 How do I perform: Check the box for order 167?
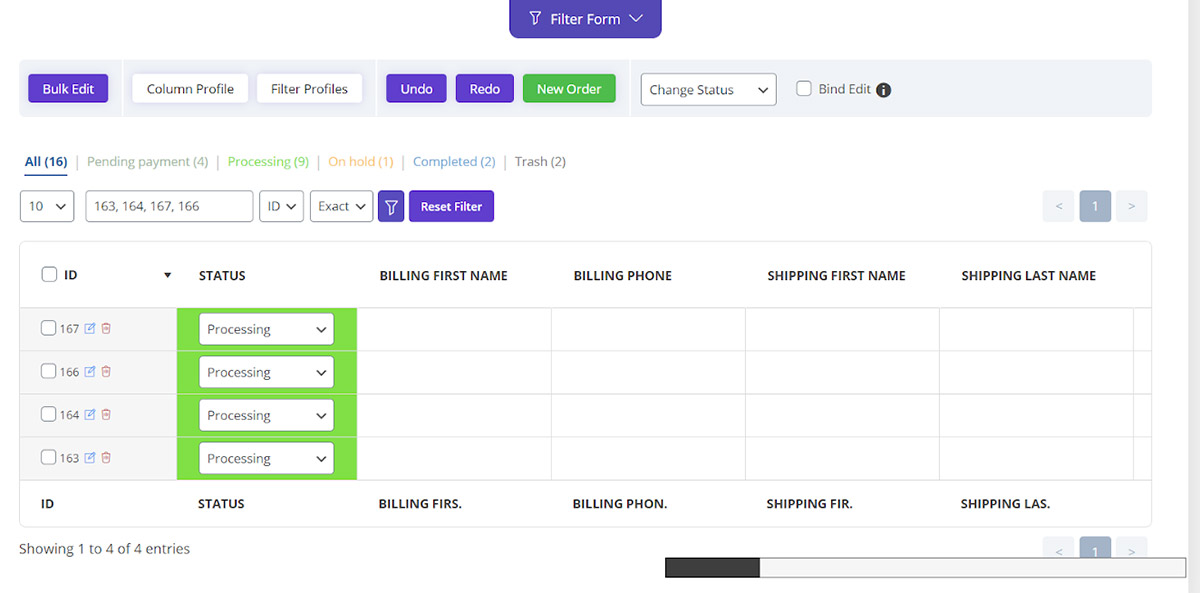click(48, 327)
